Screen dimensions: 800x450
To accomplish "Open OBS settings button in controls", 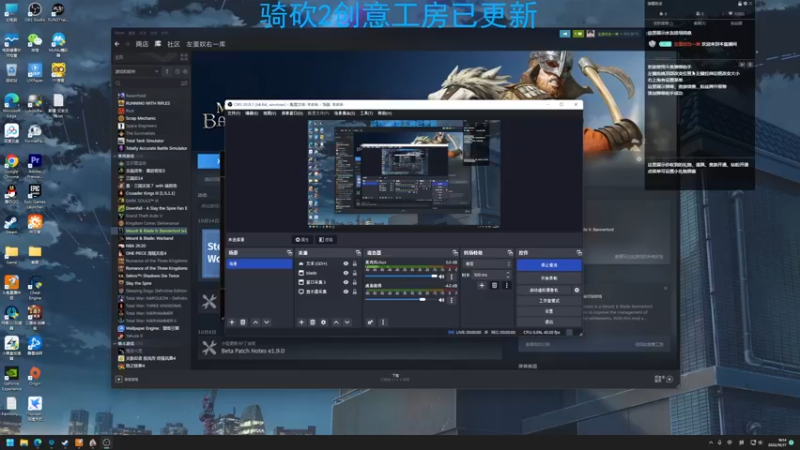I will 549,311.
